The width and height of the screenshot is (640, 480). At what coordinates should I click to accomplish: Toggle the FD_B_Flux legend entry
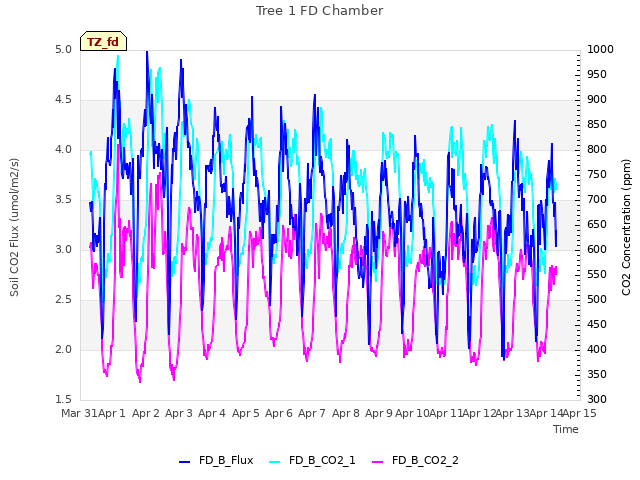tap(216, 460)
